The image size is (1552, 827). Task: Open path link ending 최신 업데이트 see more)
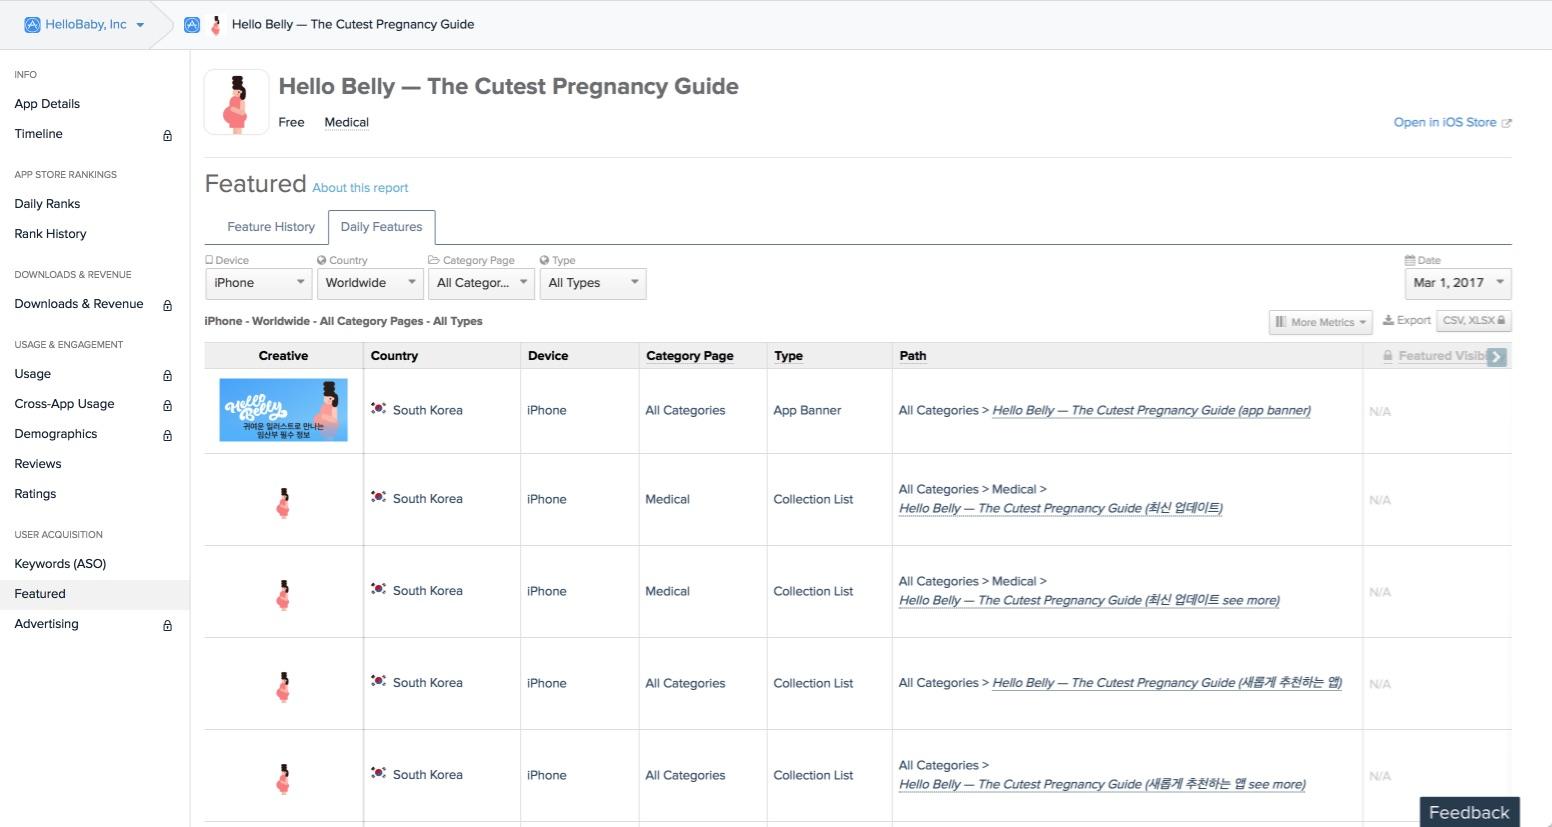click(x=1089, y=600)
